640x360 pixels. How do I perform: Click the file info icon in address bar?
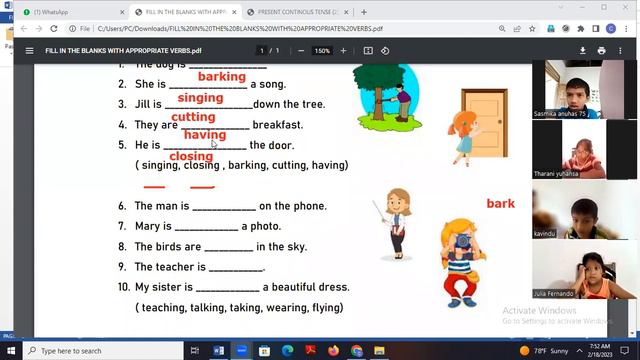72,29
